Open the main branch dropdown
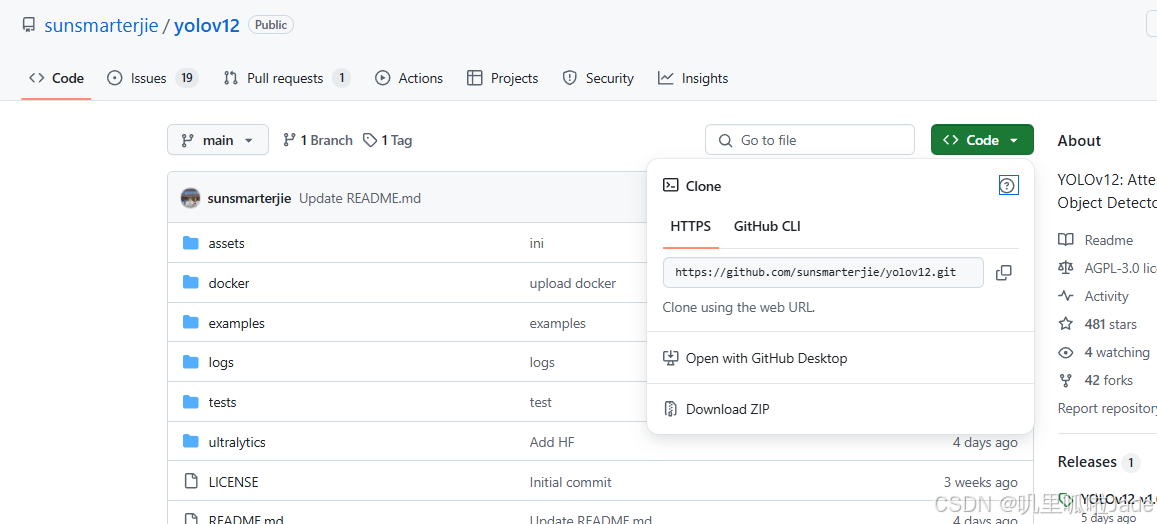The image size is (1157, 524). tap(218, 140)
